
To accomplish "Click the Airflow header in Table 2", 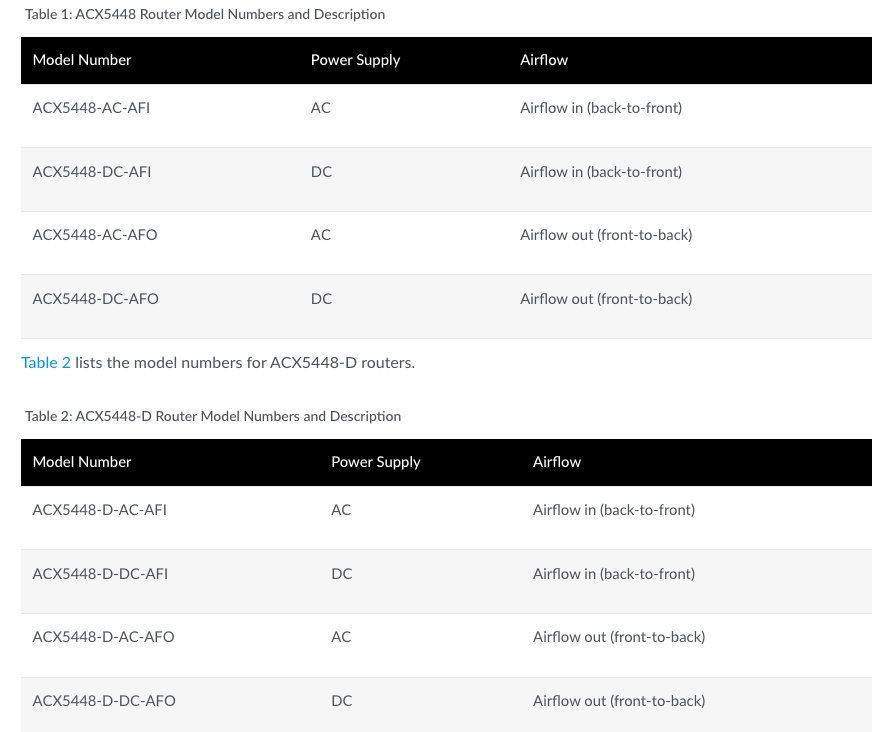I will [x=557, y=462].
